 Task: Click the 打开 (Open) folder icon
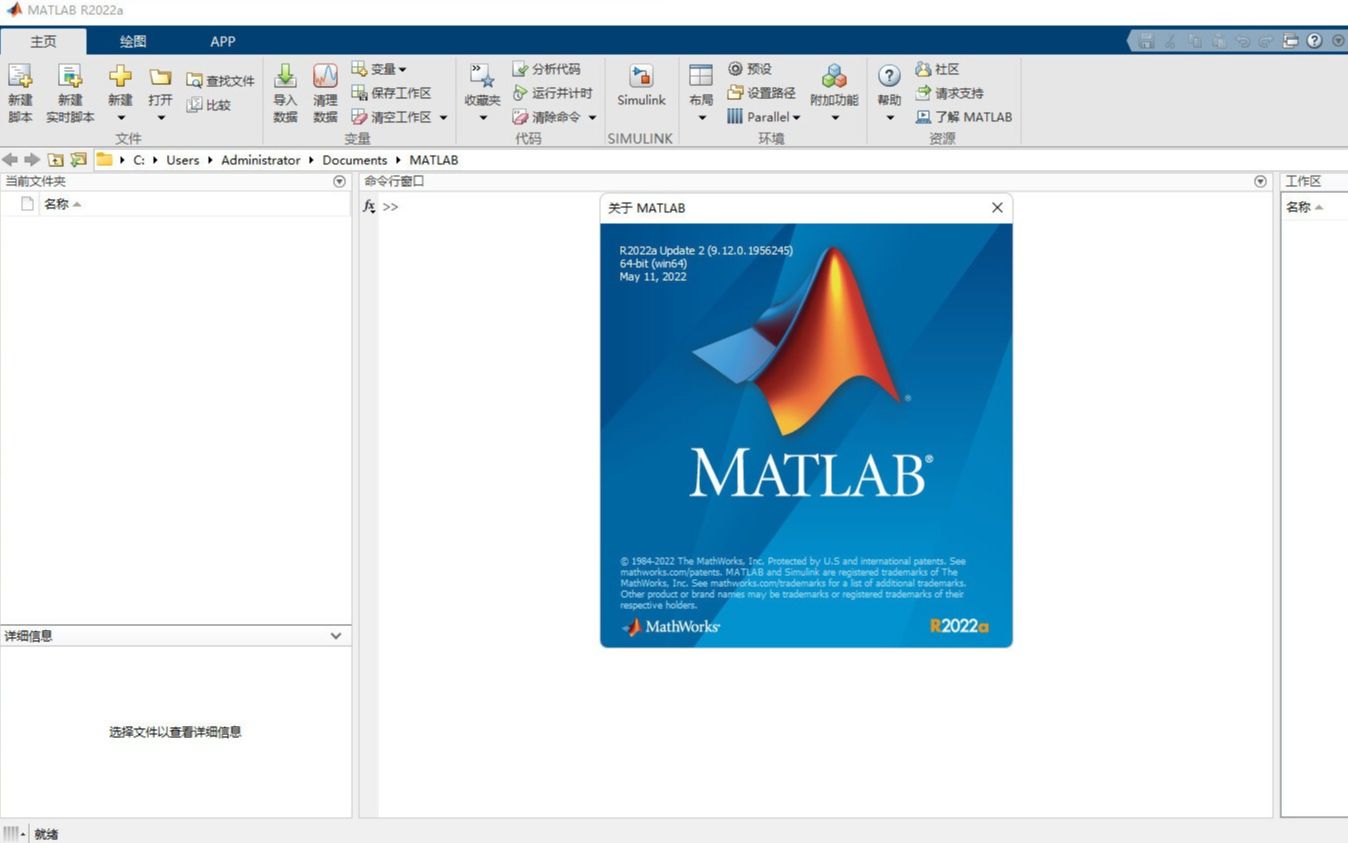(x=160, y=77)
